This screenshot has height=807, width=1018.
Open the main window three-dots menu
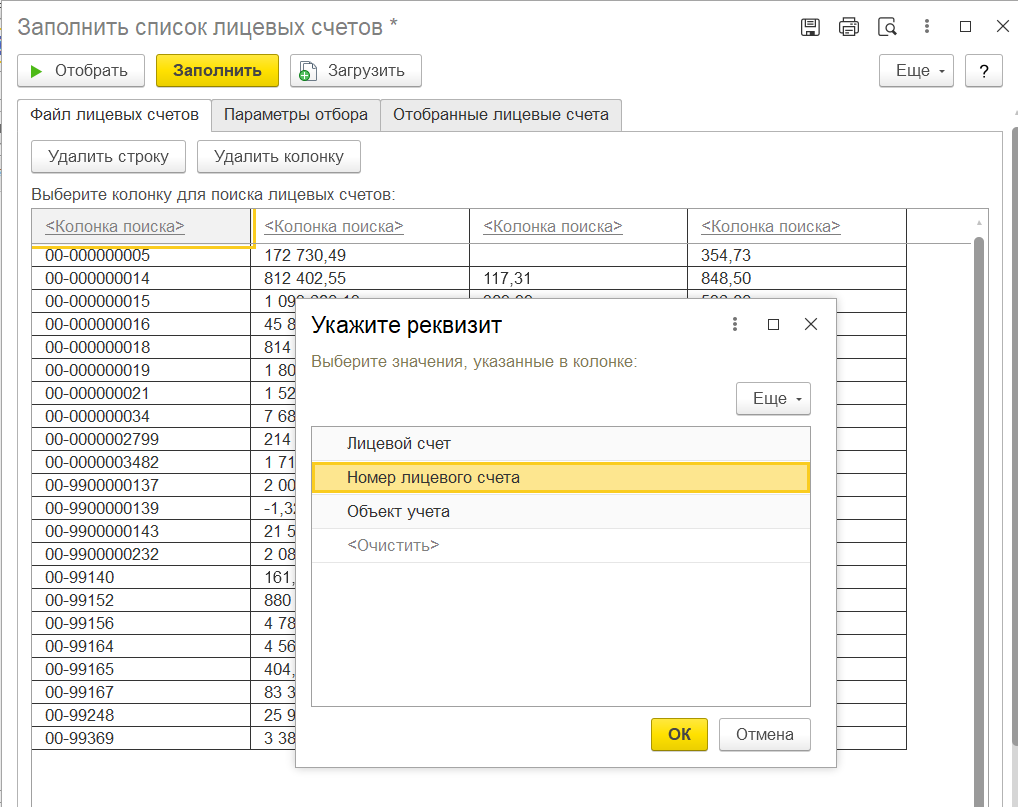point(927,27)
